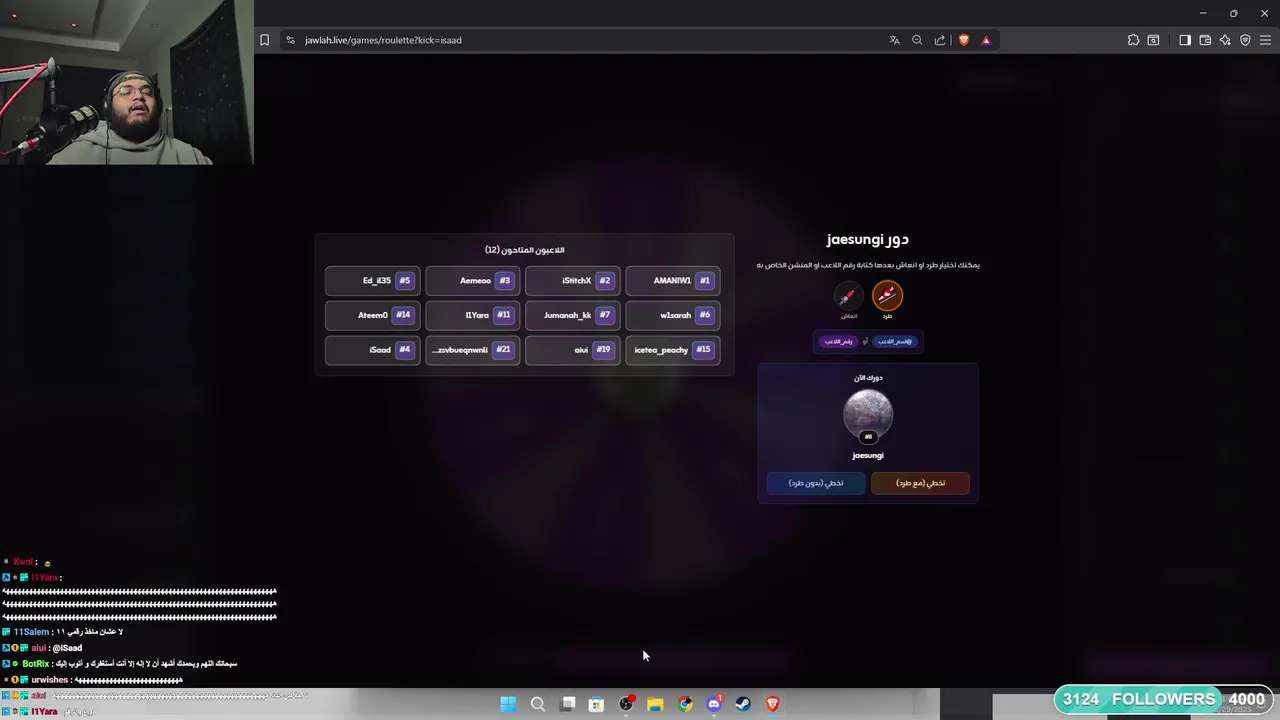The width and height of the screenshot is (1280, 720).
Task: Select the kick (طرد) shoe icon
Action: pos(887,295)
